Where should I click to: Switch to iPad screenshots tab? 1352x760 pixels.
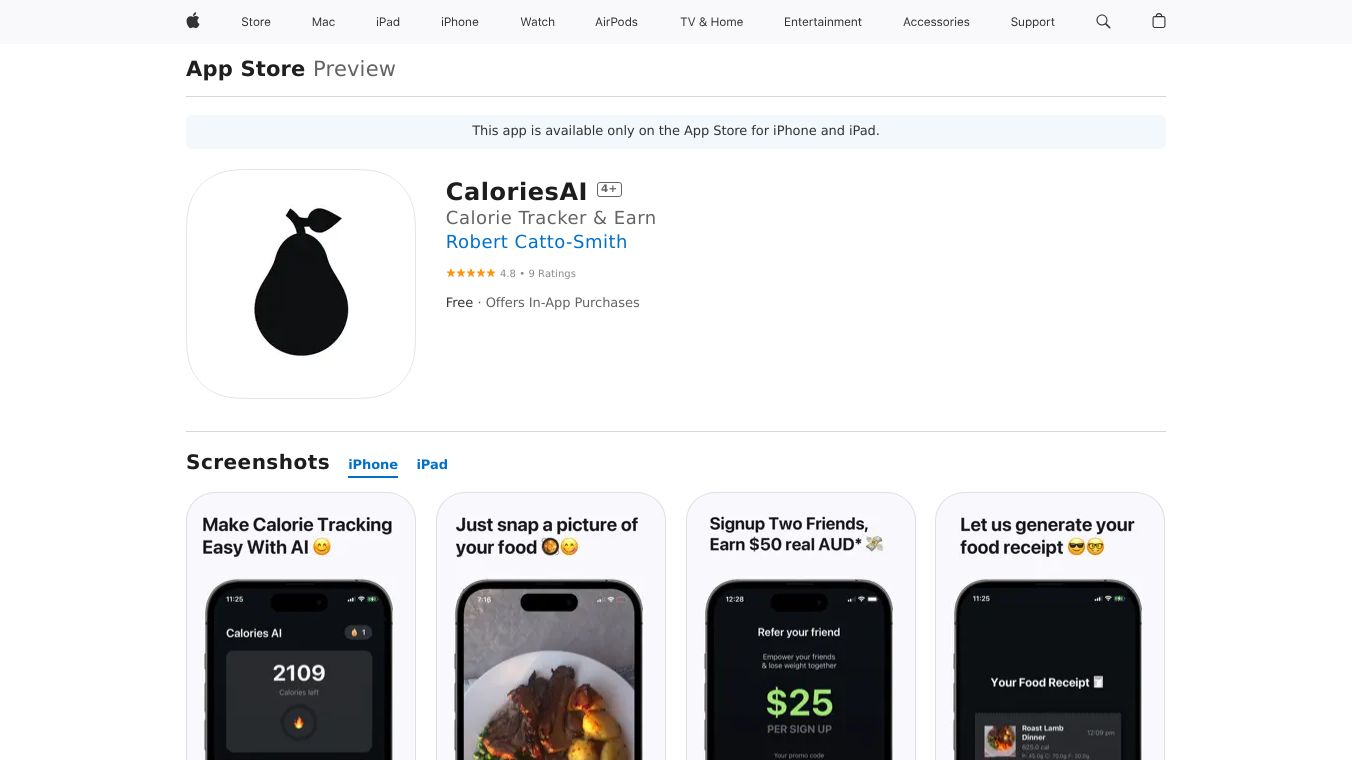tap(432, 464)
